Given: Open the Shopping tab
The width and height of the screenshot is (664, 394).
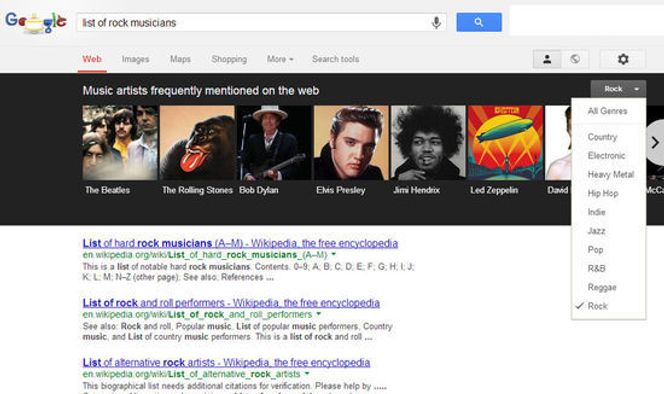Looking at the screenshot, I should click(229, 59).
